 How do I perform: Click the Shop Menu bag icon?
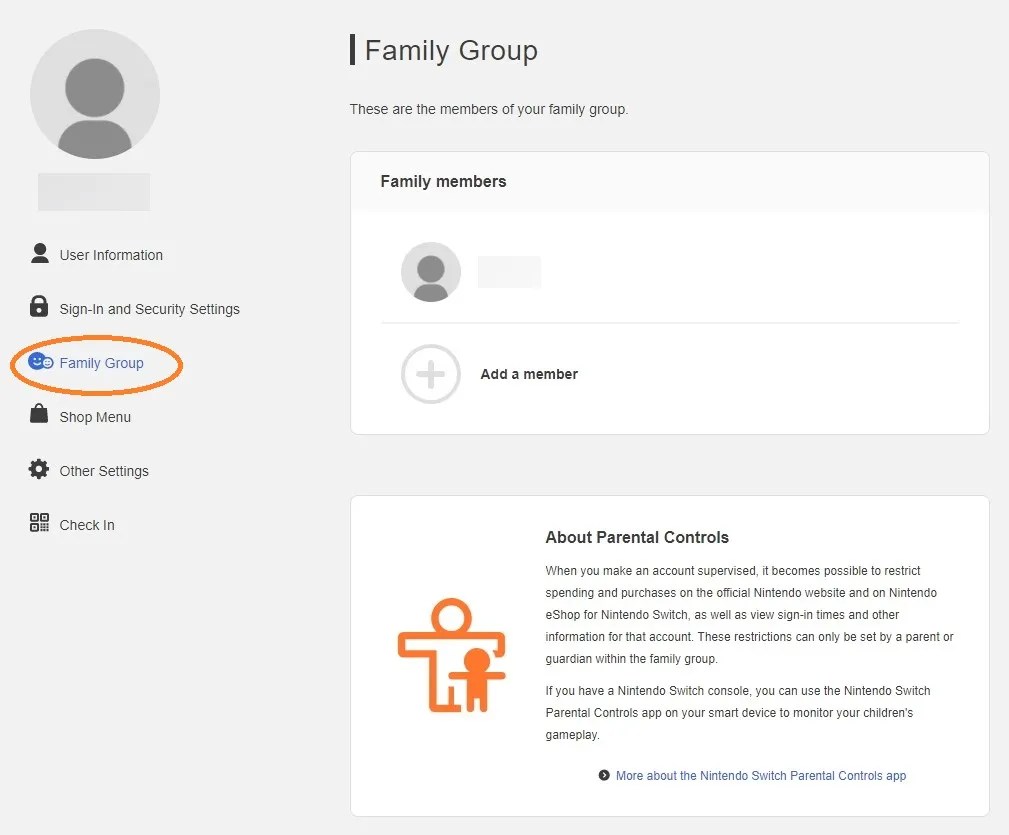pos(40,414)
